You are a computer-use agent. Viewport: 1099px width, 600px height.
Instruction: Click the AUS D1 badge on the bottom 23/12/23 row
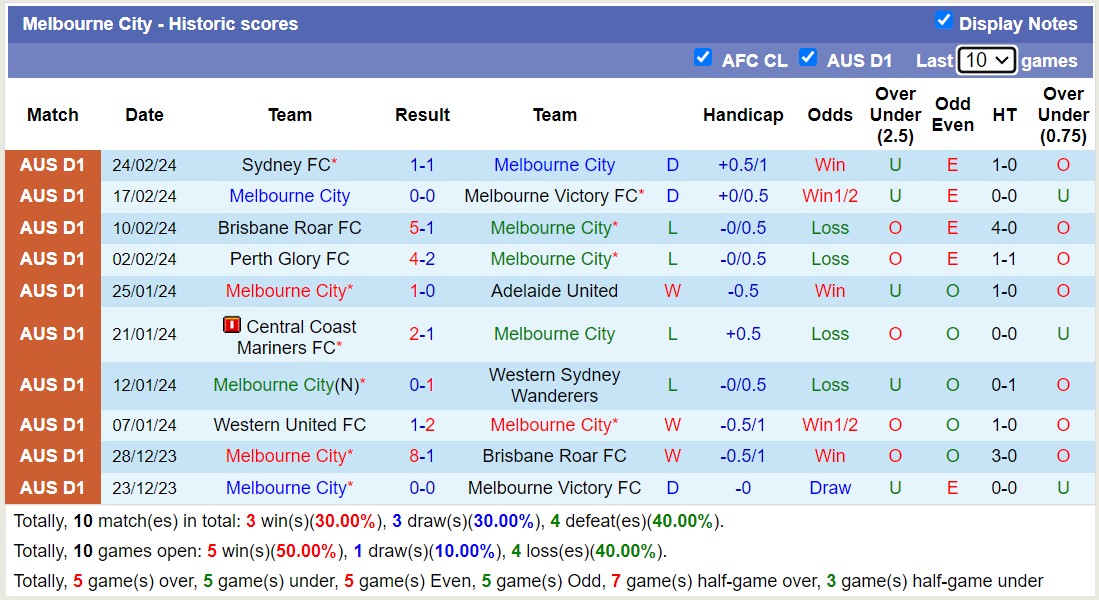[x=52, y=487]
